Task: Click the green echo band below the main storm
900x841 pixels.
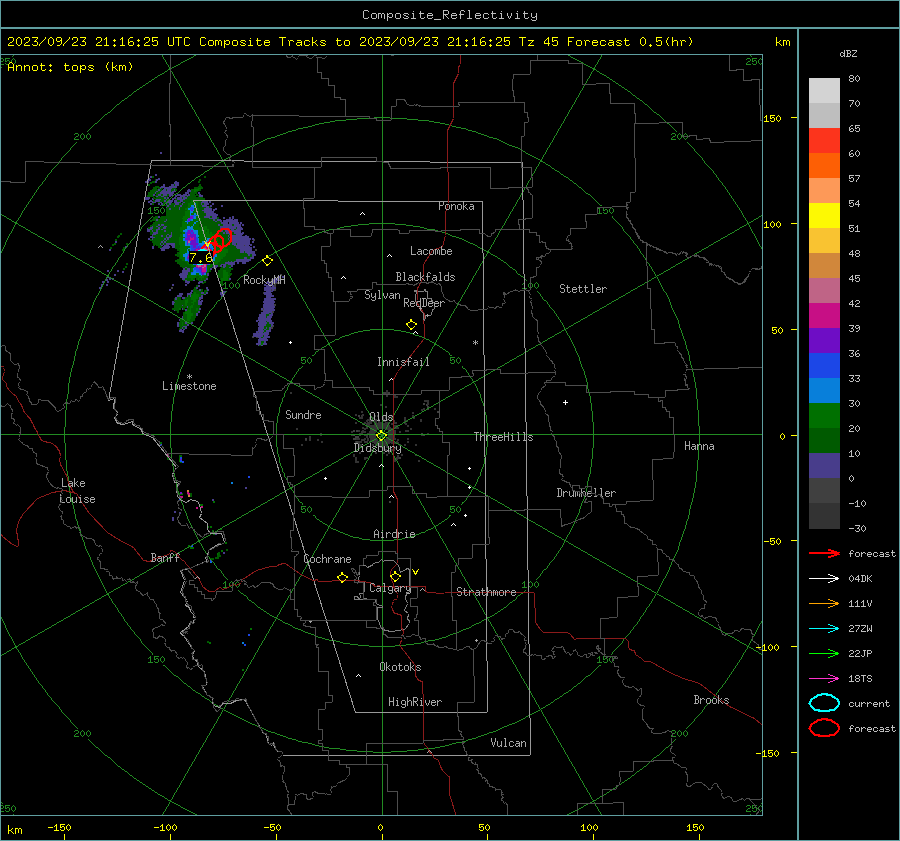Action: click(x=189, y=308)
